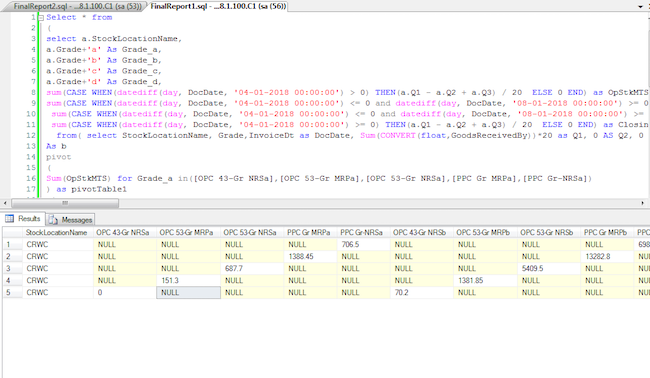The image size is (650, 378).
Task: Select result row 4 by its row header
Action: [x=12, y=281]
